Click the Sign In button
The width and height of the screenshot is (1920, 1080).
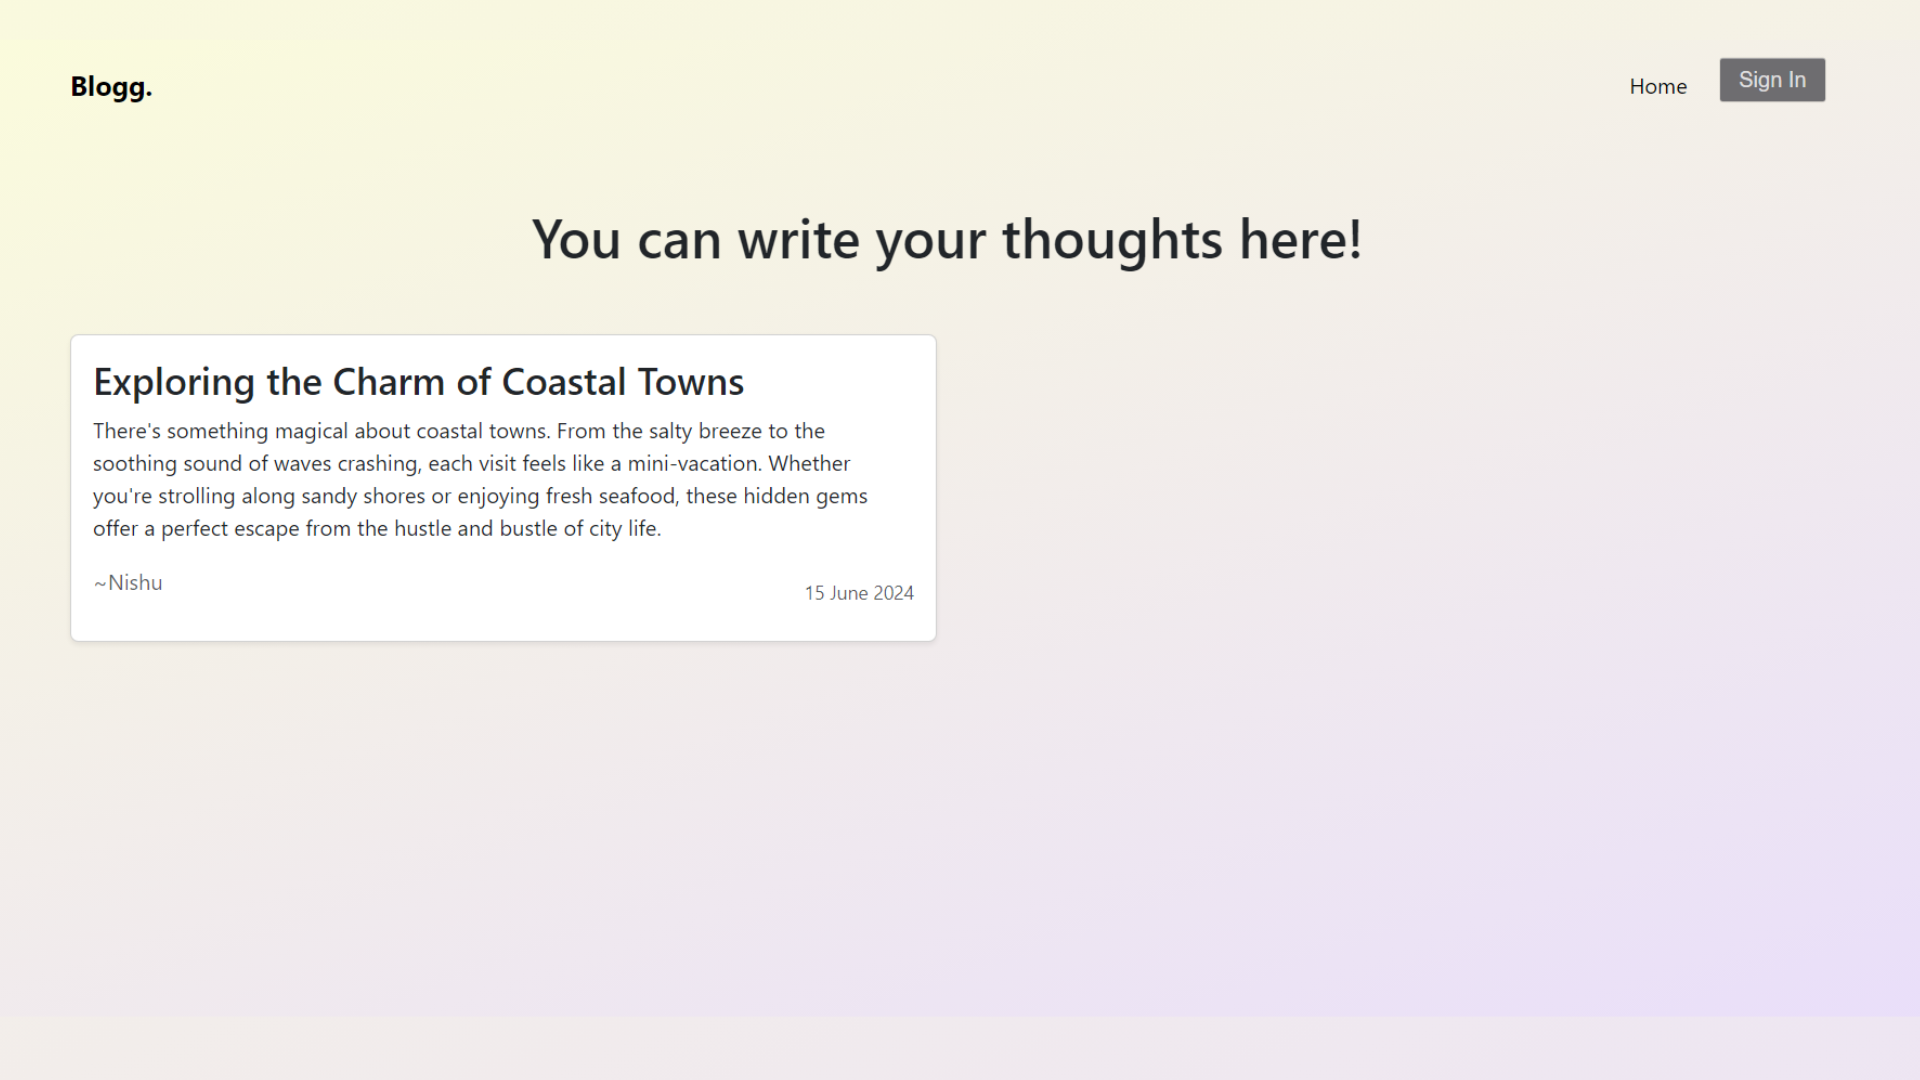[x=1772, y=80]
